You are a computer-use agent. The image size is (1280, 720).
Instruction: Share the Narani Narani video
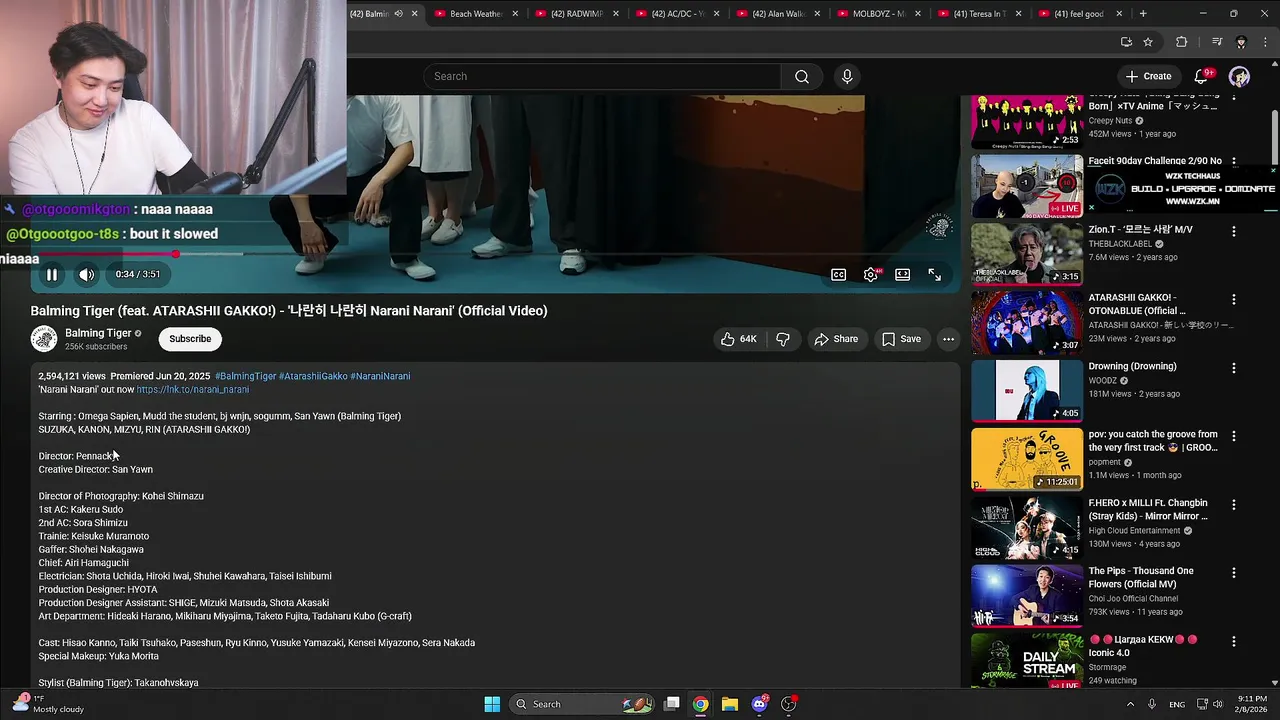(836, 339)
